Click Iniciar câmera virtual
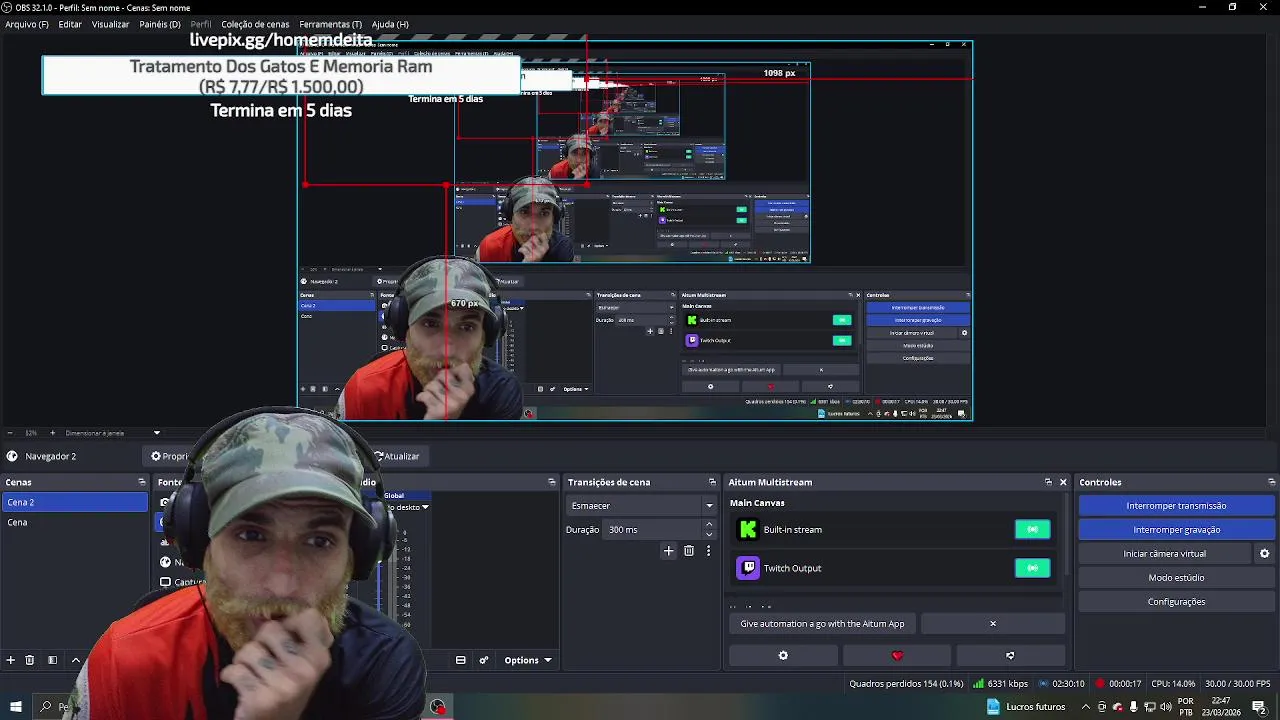1280x720 pixels. tap(1164, 554)
